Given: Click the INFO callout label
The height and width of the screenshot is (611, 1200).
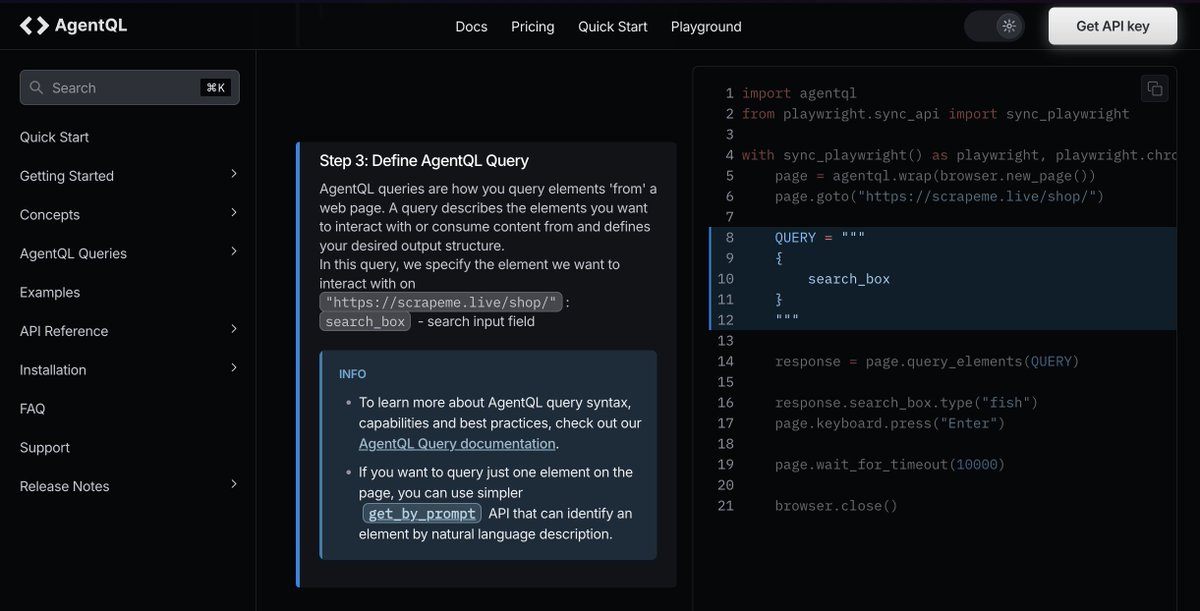Looking at the screenshot, I should pos(353,374).
